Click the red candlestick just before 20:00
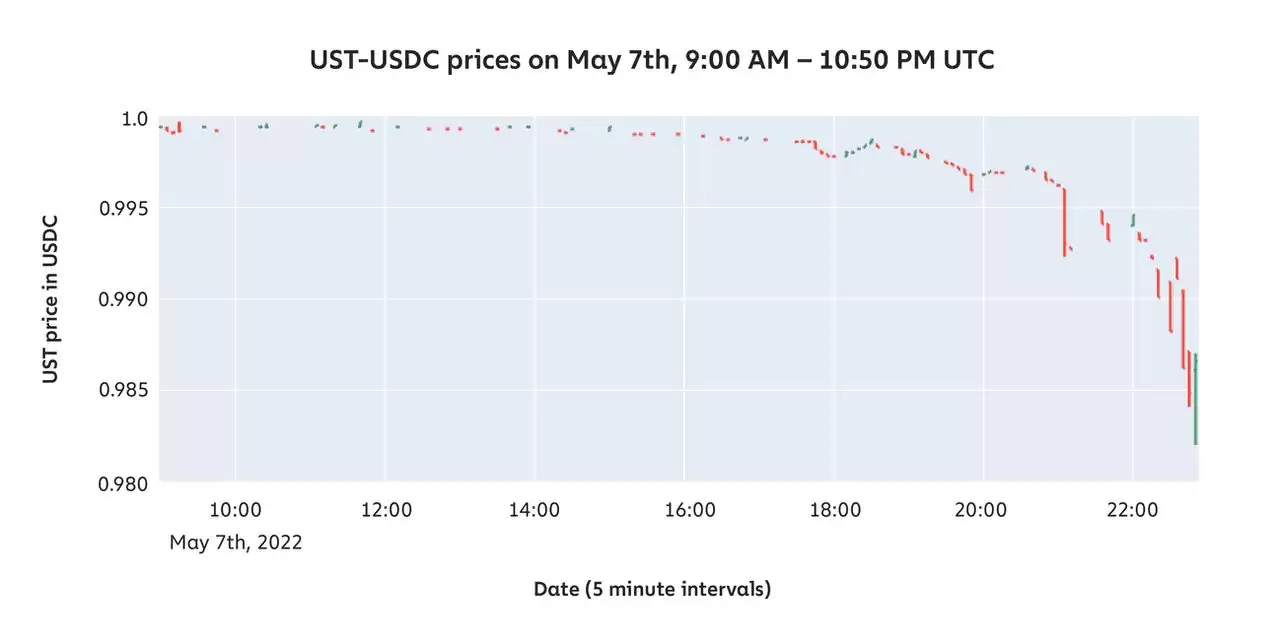 point(971,182)
